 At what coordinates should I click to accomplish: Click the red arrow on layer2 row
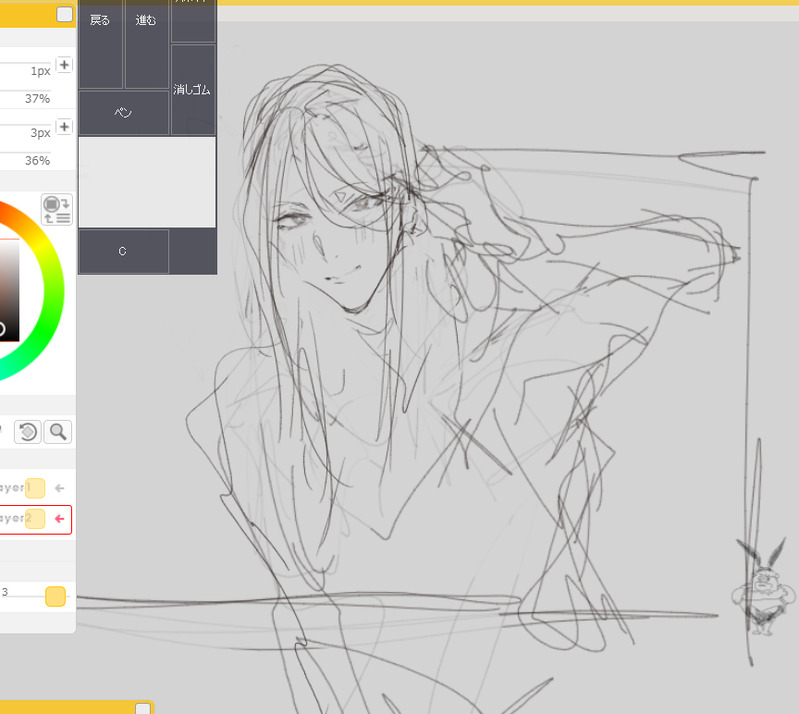[x=60, y=519]
